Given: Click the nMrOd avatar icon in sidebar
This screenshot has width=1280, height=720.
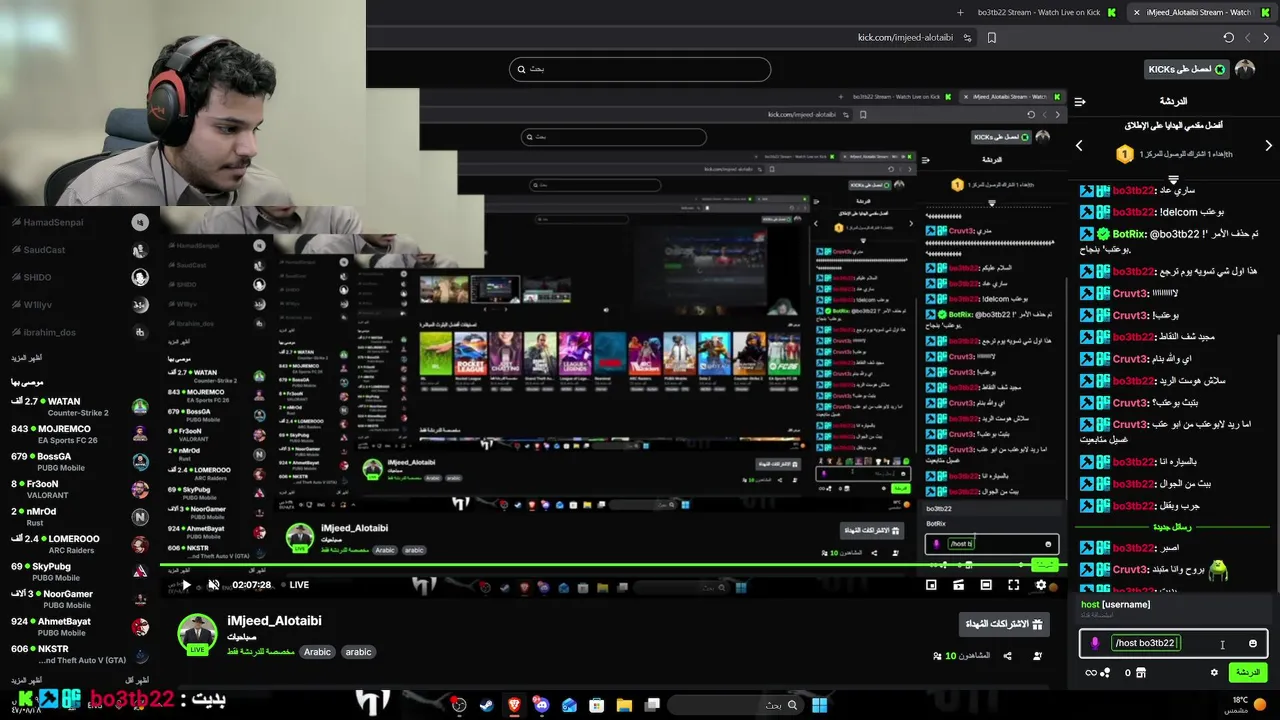Looking at the screenshot, I should (140, 517).
